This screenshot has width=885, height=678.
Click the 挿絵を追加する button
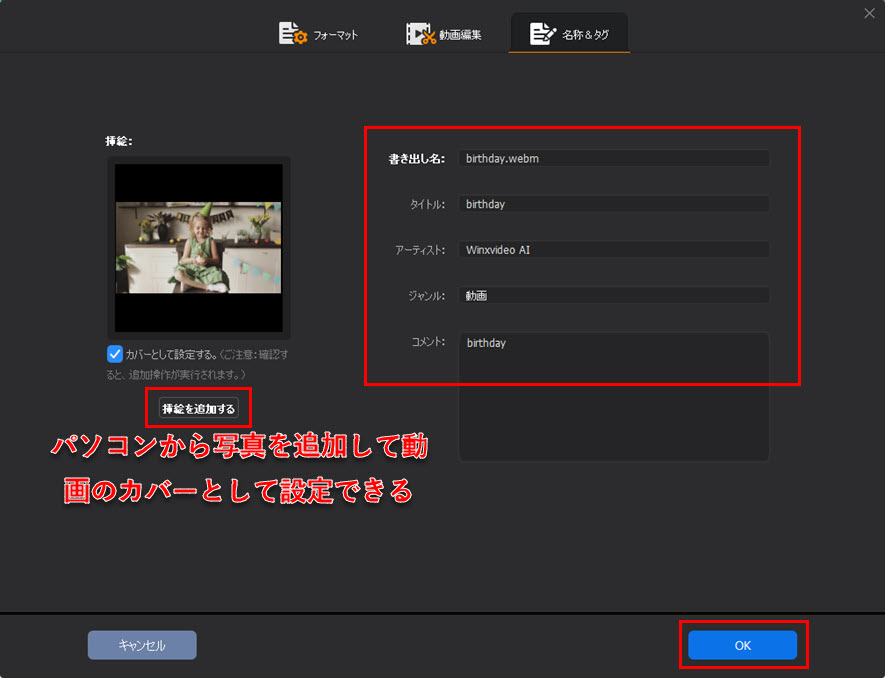[198, 408]
